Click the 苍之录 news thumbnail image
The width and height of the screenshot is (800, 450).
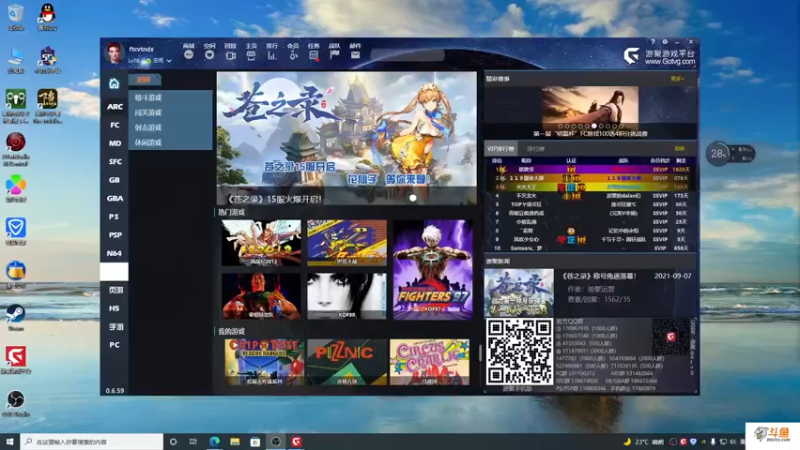click(x=519, y=292)
